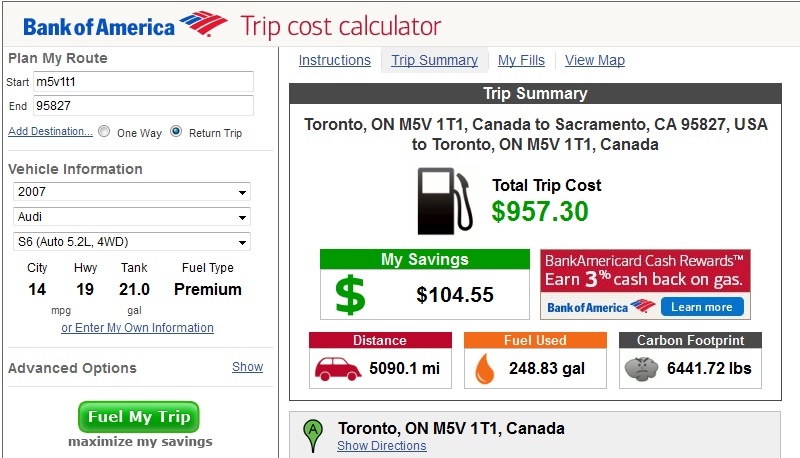The width and height of the screenshot is (800, 458).
Task: Click the End zip code field
Action: (143, 106)
